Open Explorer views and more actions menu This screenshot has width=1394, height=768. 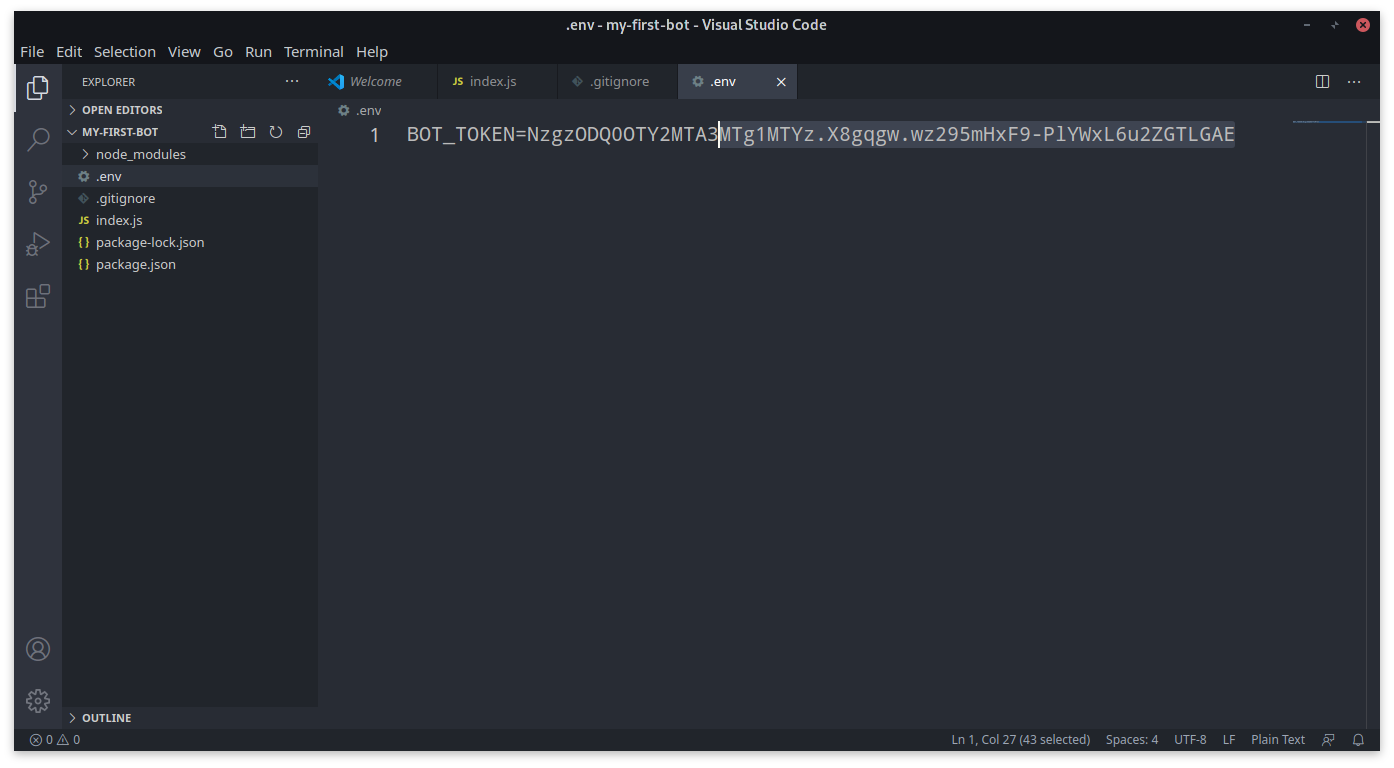click(292, 82)
